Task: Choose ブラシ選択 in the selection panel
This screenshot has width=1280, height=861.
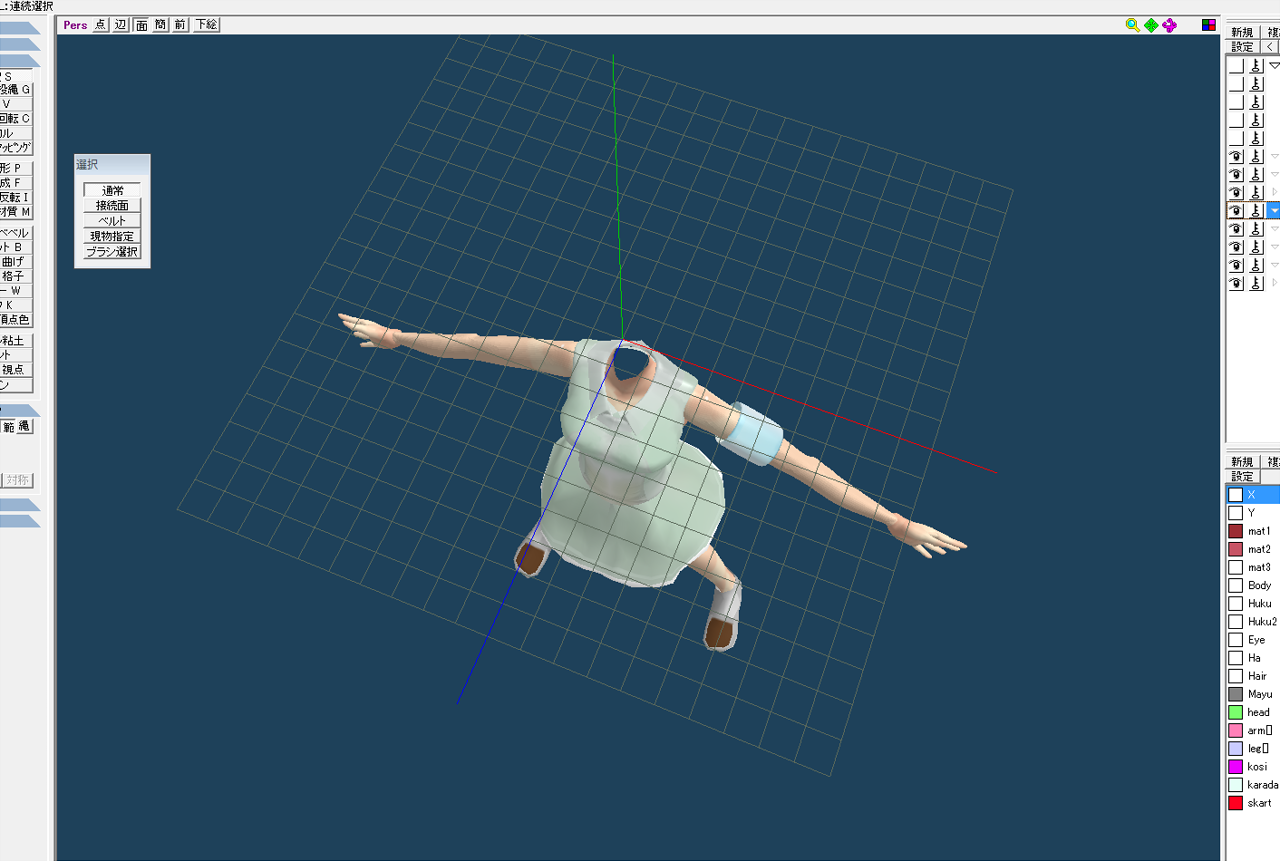Action: click(x=112, y=252)
